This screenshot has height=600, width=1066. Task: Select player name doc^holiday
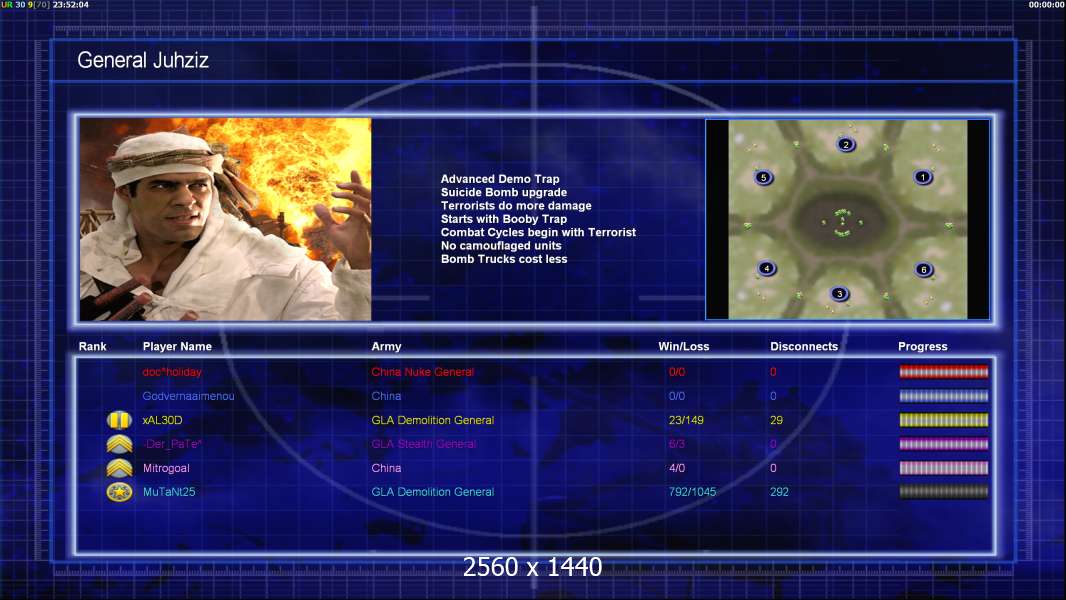pyautogui.click(x=172, y=372)
